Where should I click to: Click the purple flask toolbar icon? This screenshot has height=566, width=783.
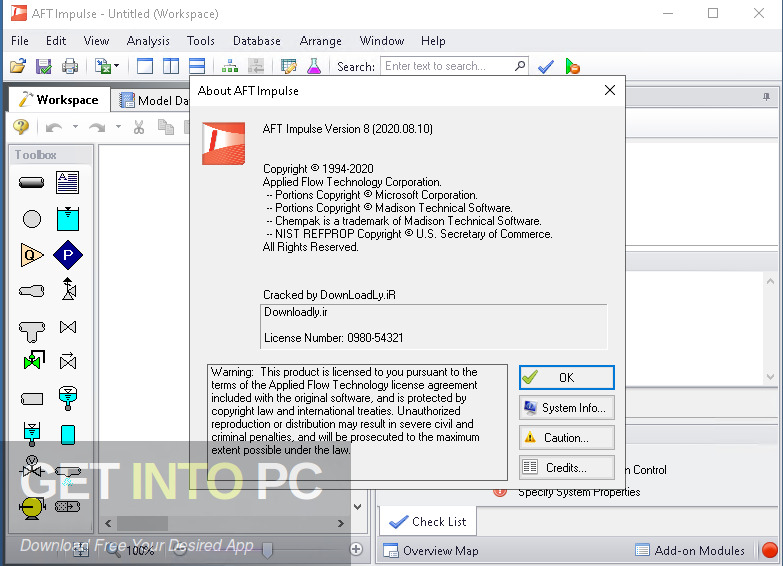tap(314, 66)
